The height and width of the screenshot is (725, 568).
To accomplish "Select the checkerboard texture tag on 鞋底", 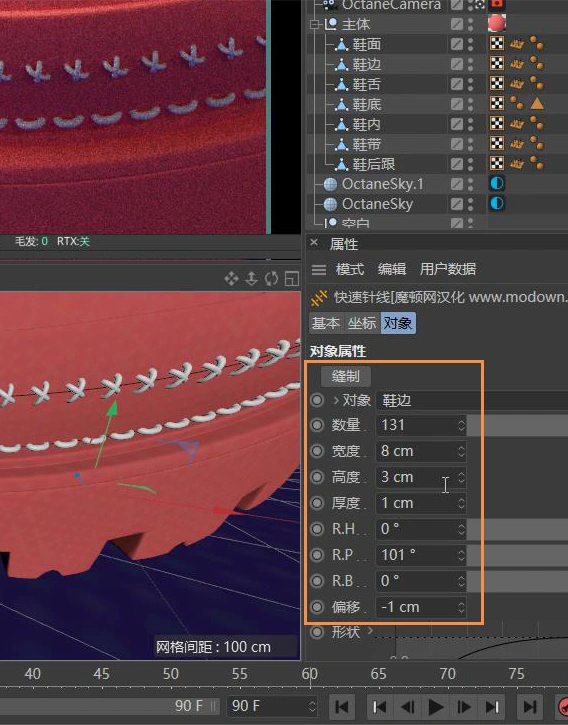I will coord(497,104).
